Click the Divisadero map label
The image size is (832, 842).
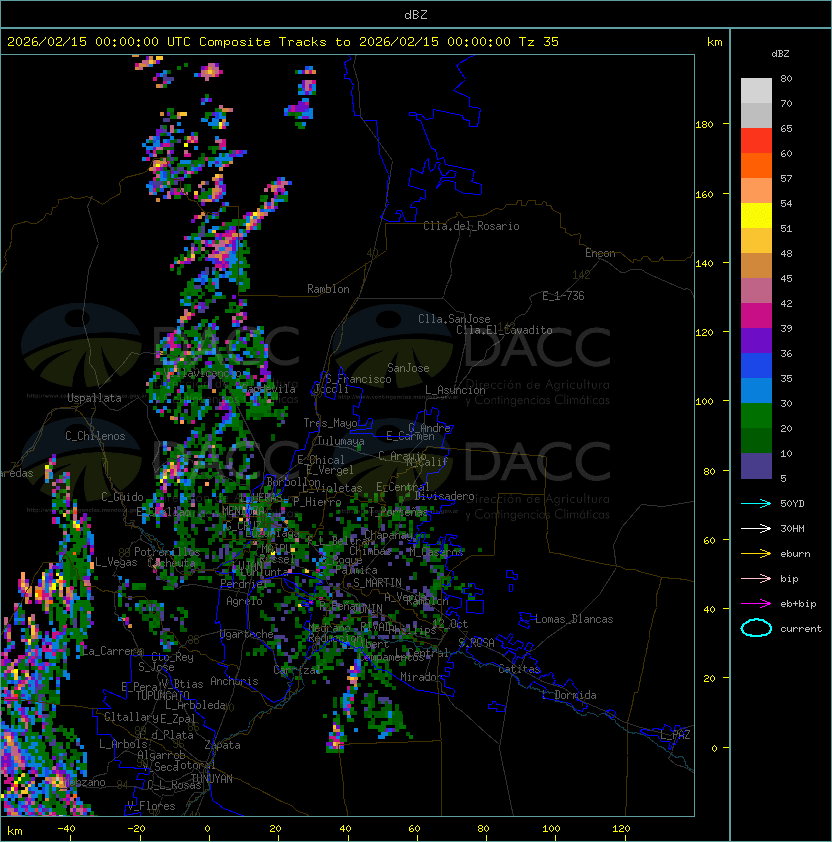(x=444, y=496)
